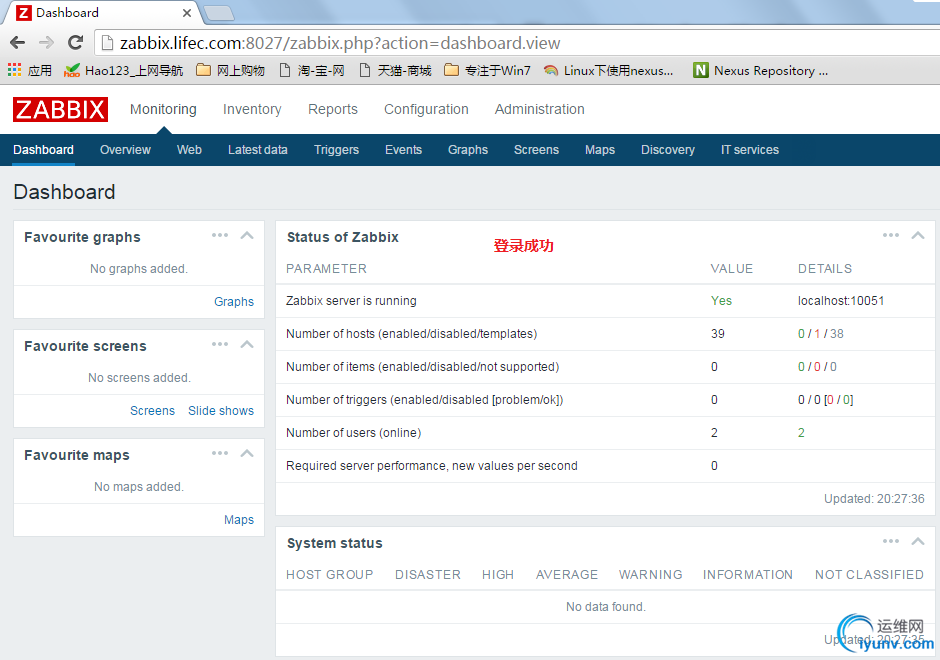Screen dimensions: 940x660
Task: Click 'Number of users (online)' row text
Action: click(x=354, y=433)
